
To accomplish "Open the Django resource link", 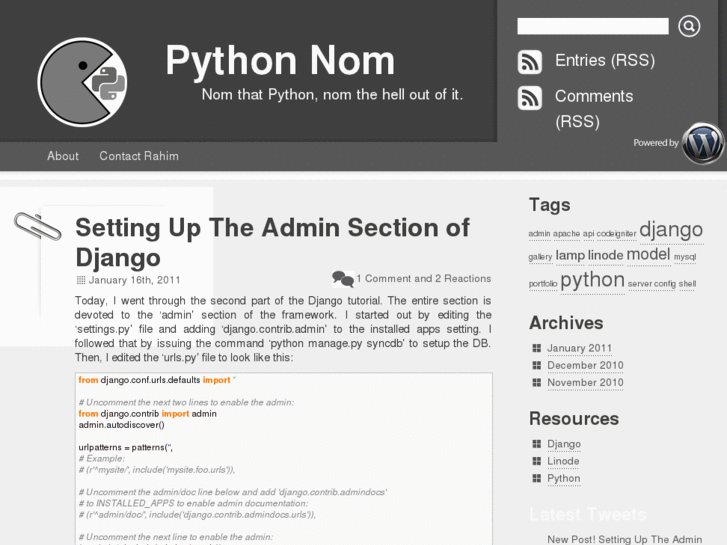I will (x=564, y=444).
